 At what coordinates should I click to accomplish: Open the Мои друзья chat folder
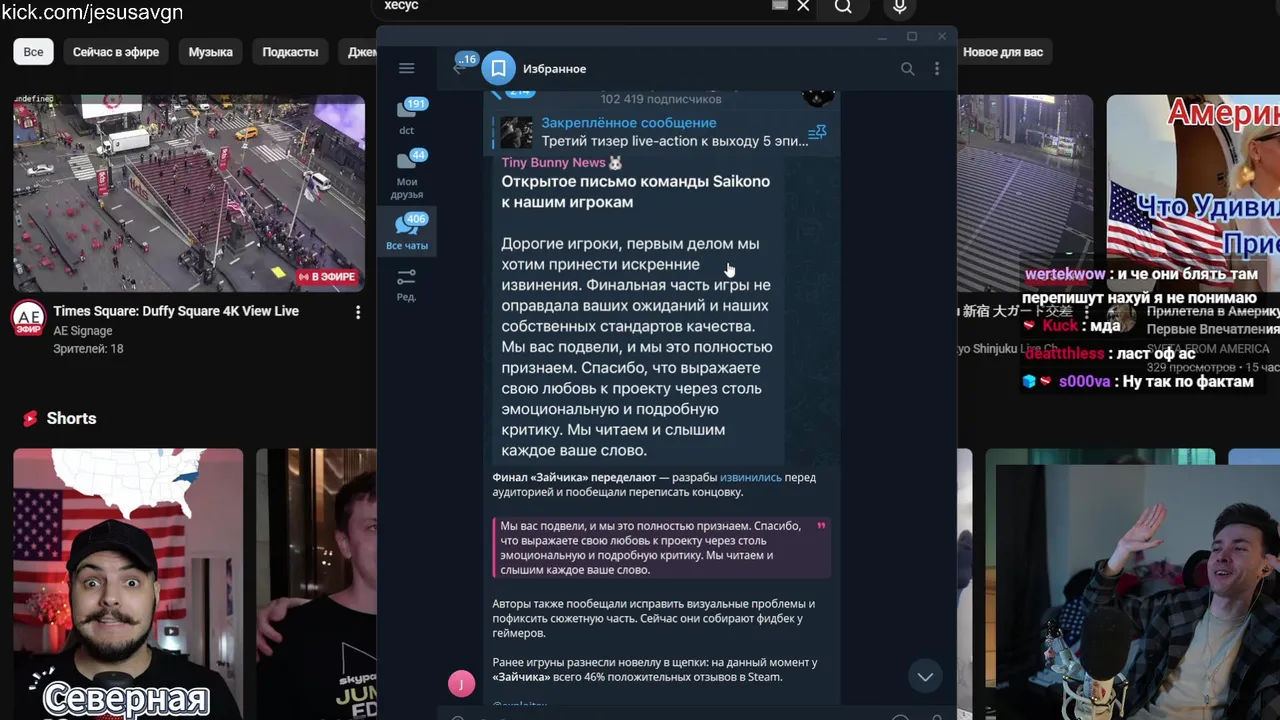click(407, 174)
